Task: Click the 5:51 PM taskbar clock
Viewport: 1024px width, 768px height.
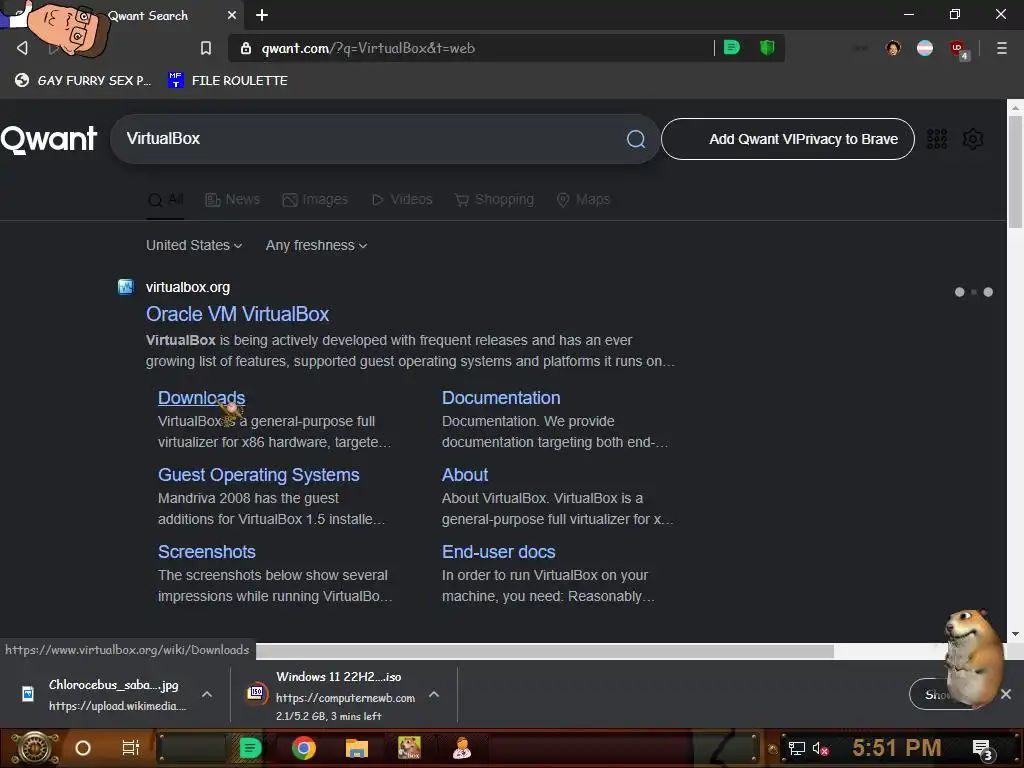Action: [897, 748]
